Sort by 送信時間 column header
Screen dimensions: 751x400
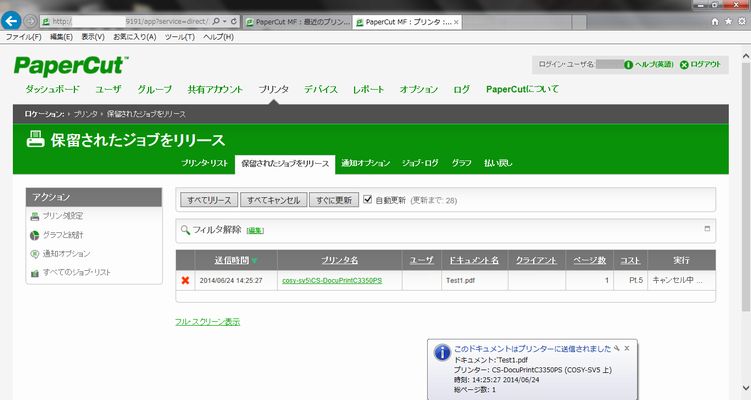pyautogui.click(x=231, y=260)
